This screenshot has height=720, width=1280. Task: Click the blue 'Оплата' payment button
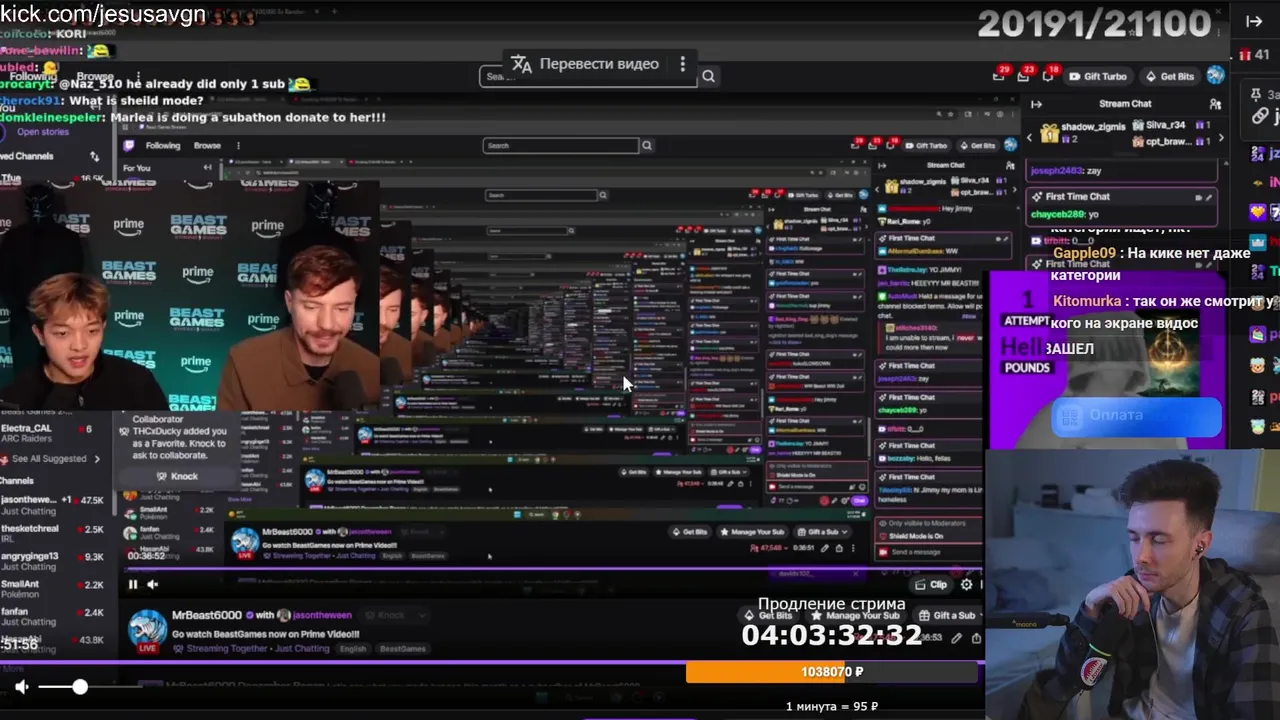tap(1137, 415)
